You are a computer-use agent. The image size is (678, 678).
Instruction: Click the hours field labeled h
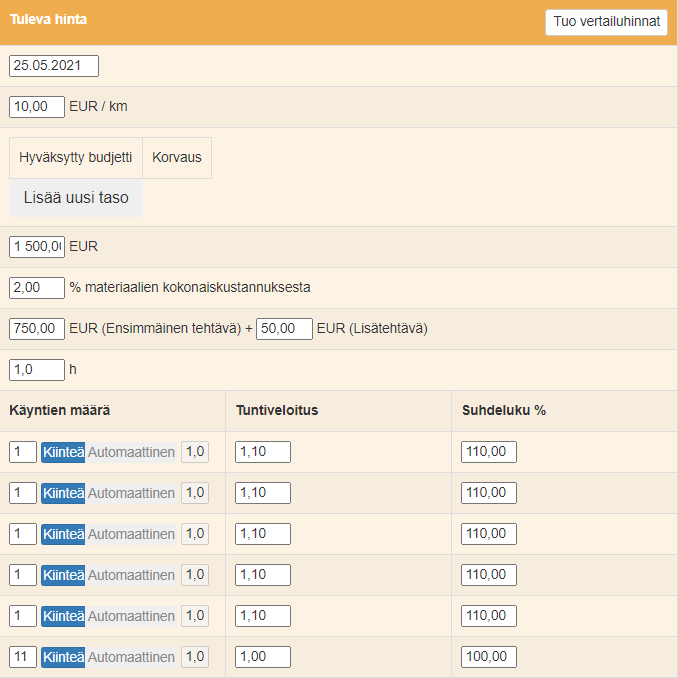click(x=37, y=370)
